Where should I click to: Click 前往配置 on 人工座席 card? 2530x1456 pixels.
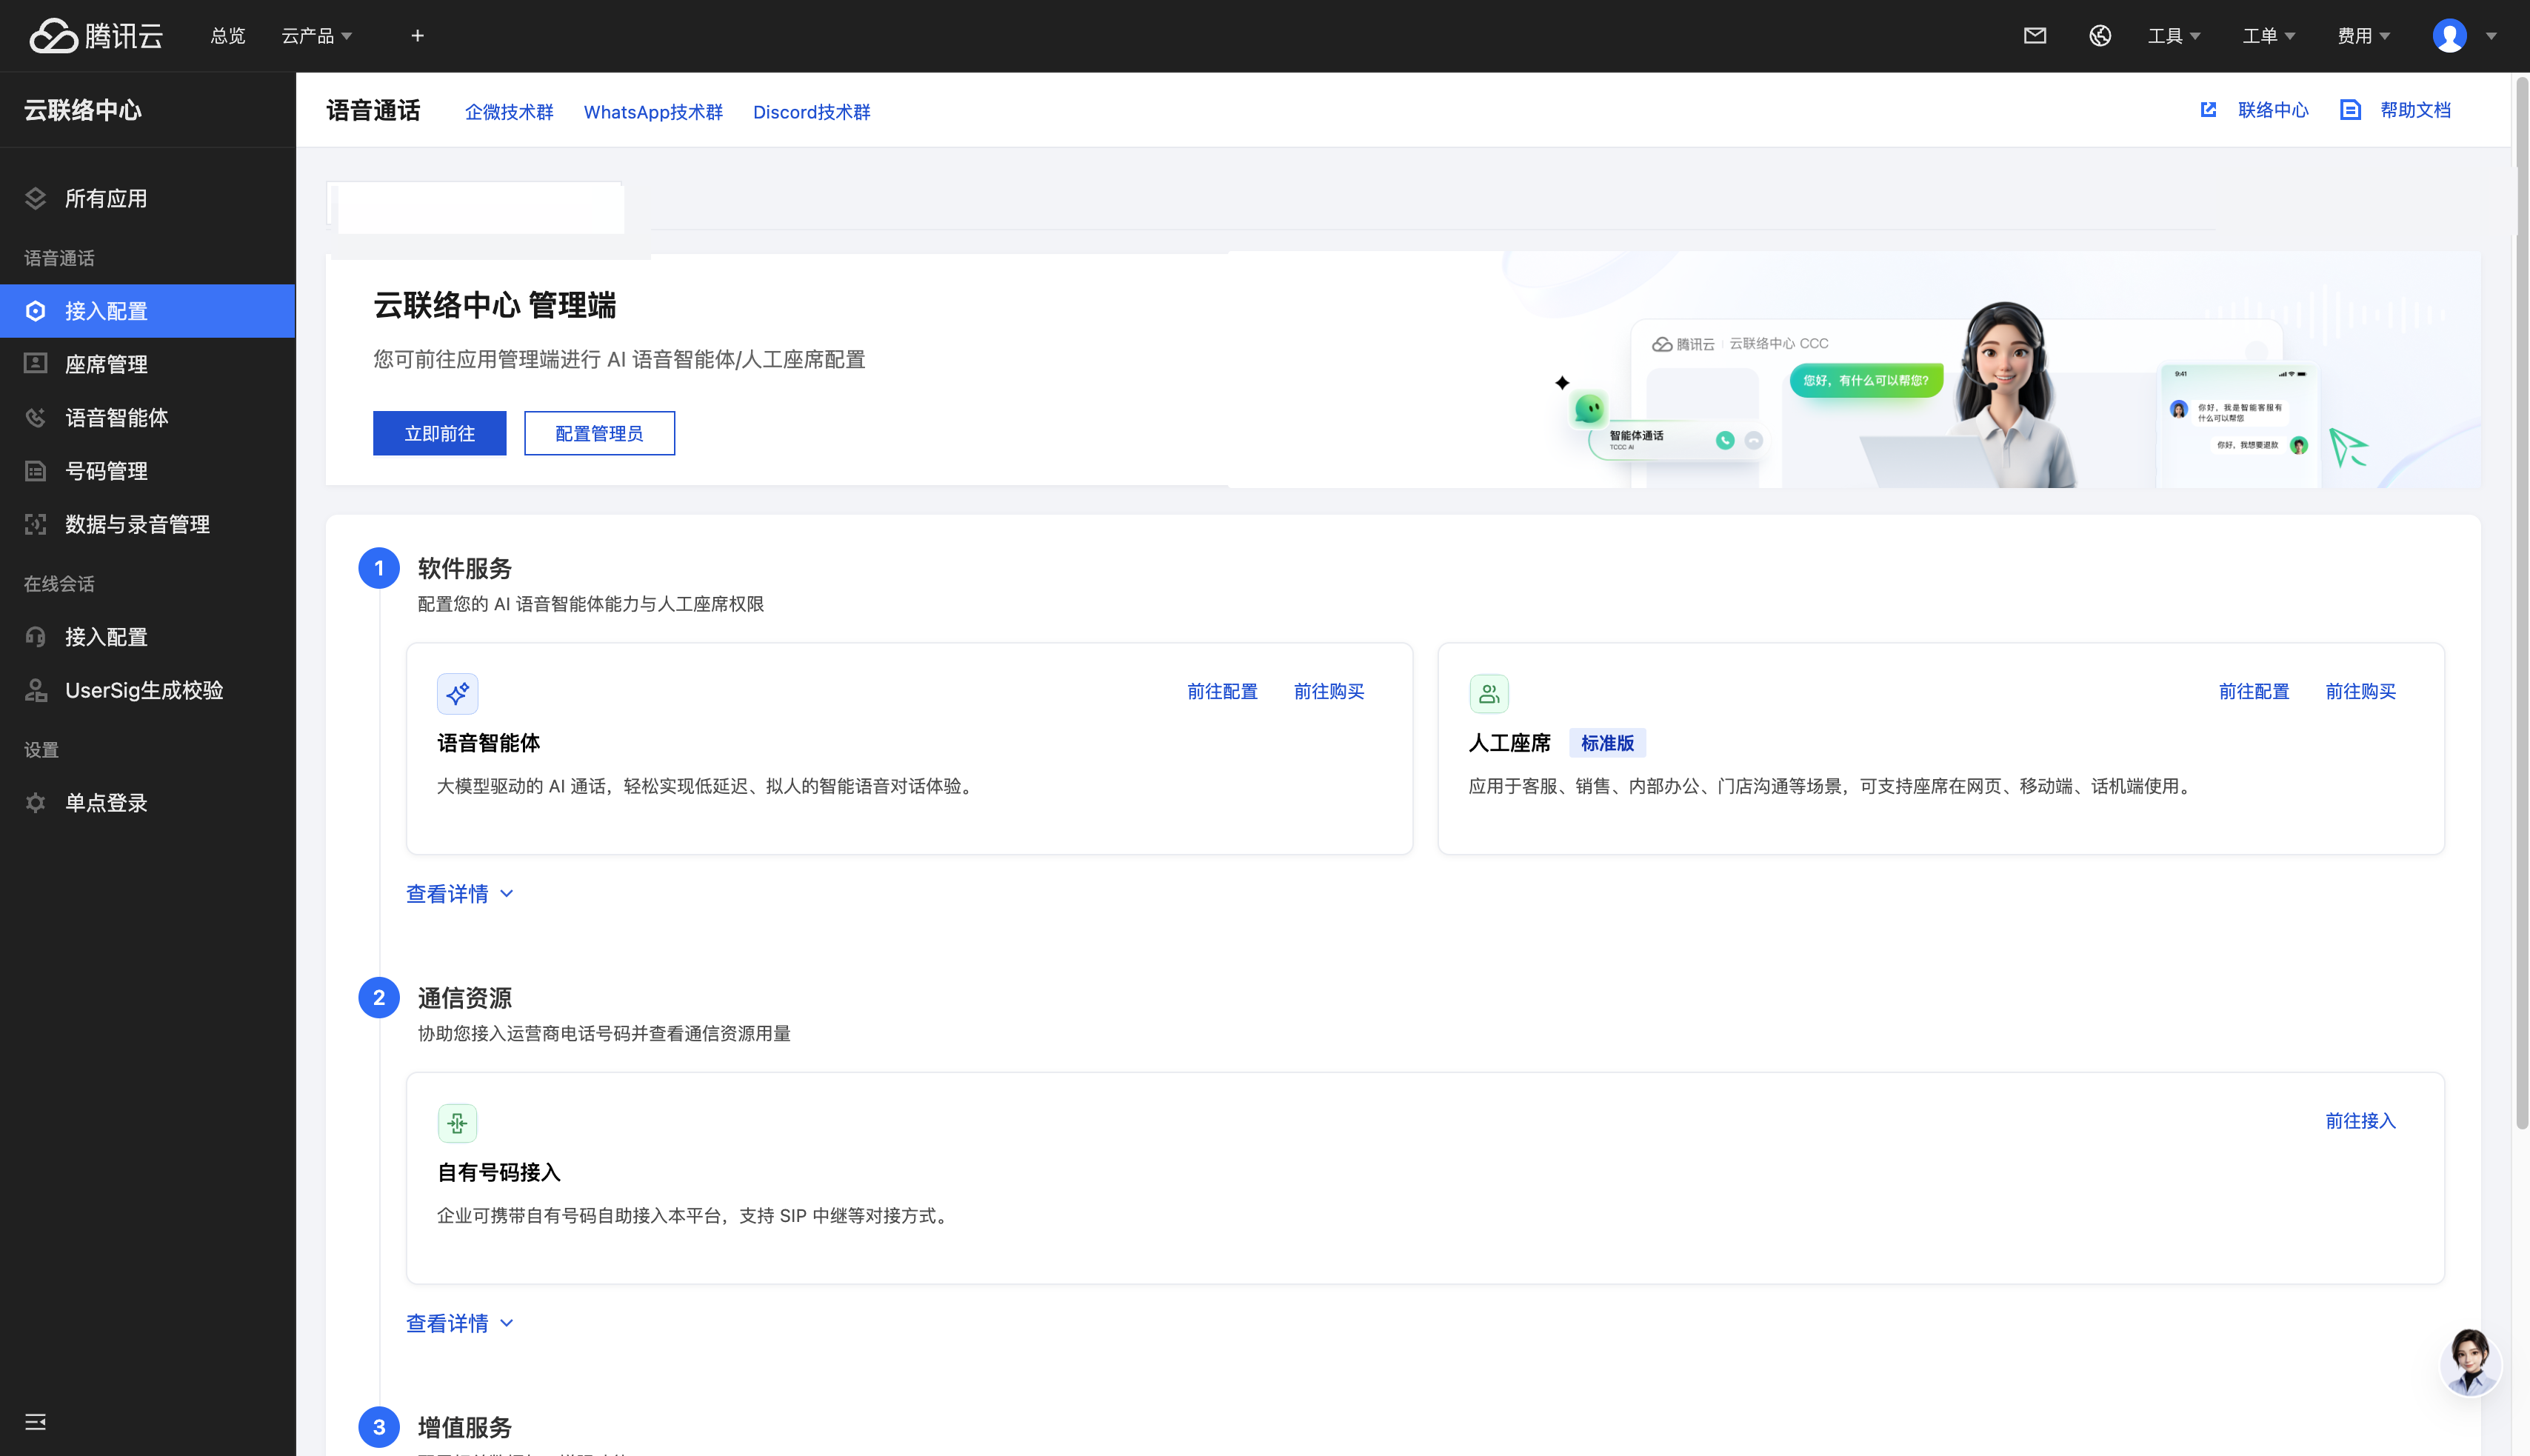(2254, 691)
